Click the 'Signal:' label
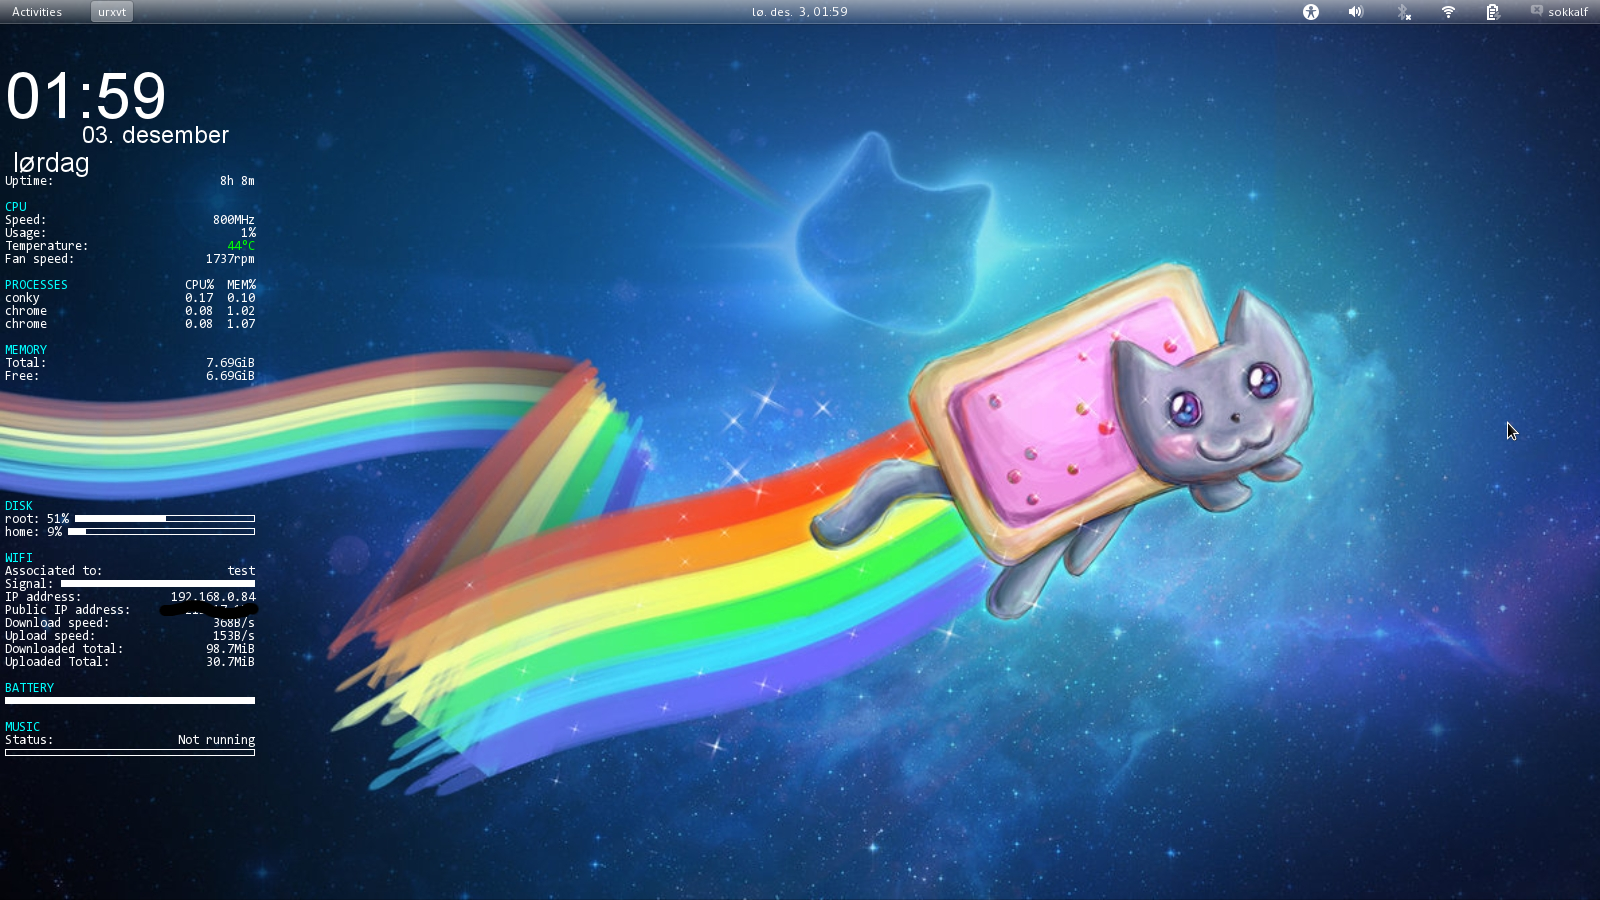The height and width of the screenshot is (900, 1600). click(29, 584)
